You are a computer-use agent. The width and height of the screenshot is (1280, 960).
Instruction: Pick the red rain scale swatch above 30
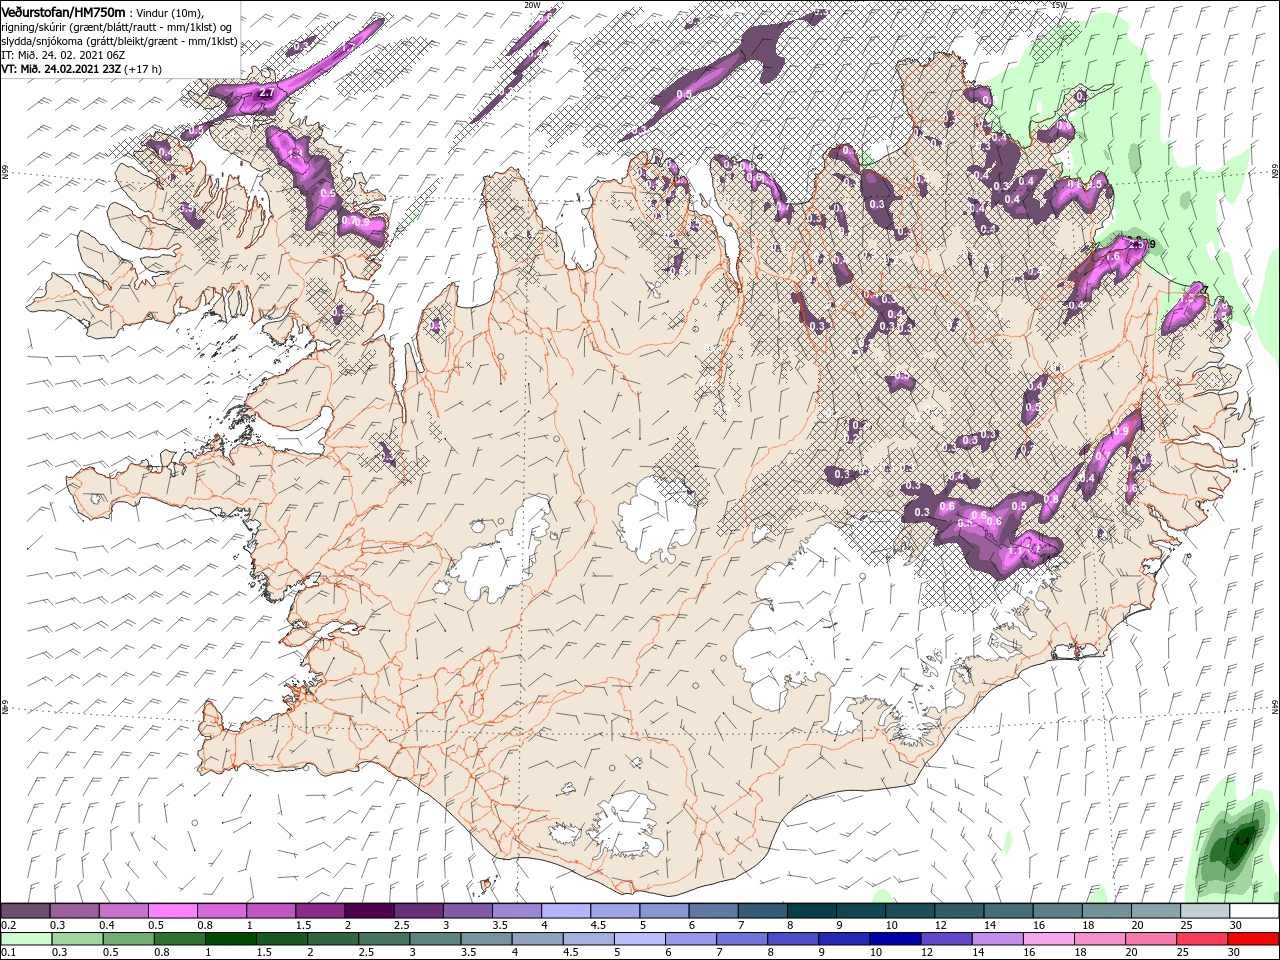point(1253,939)
